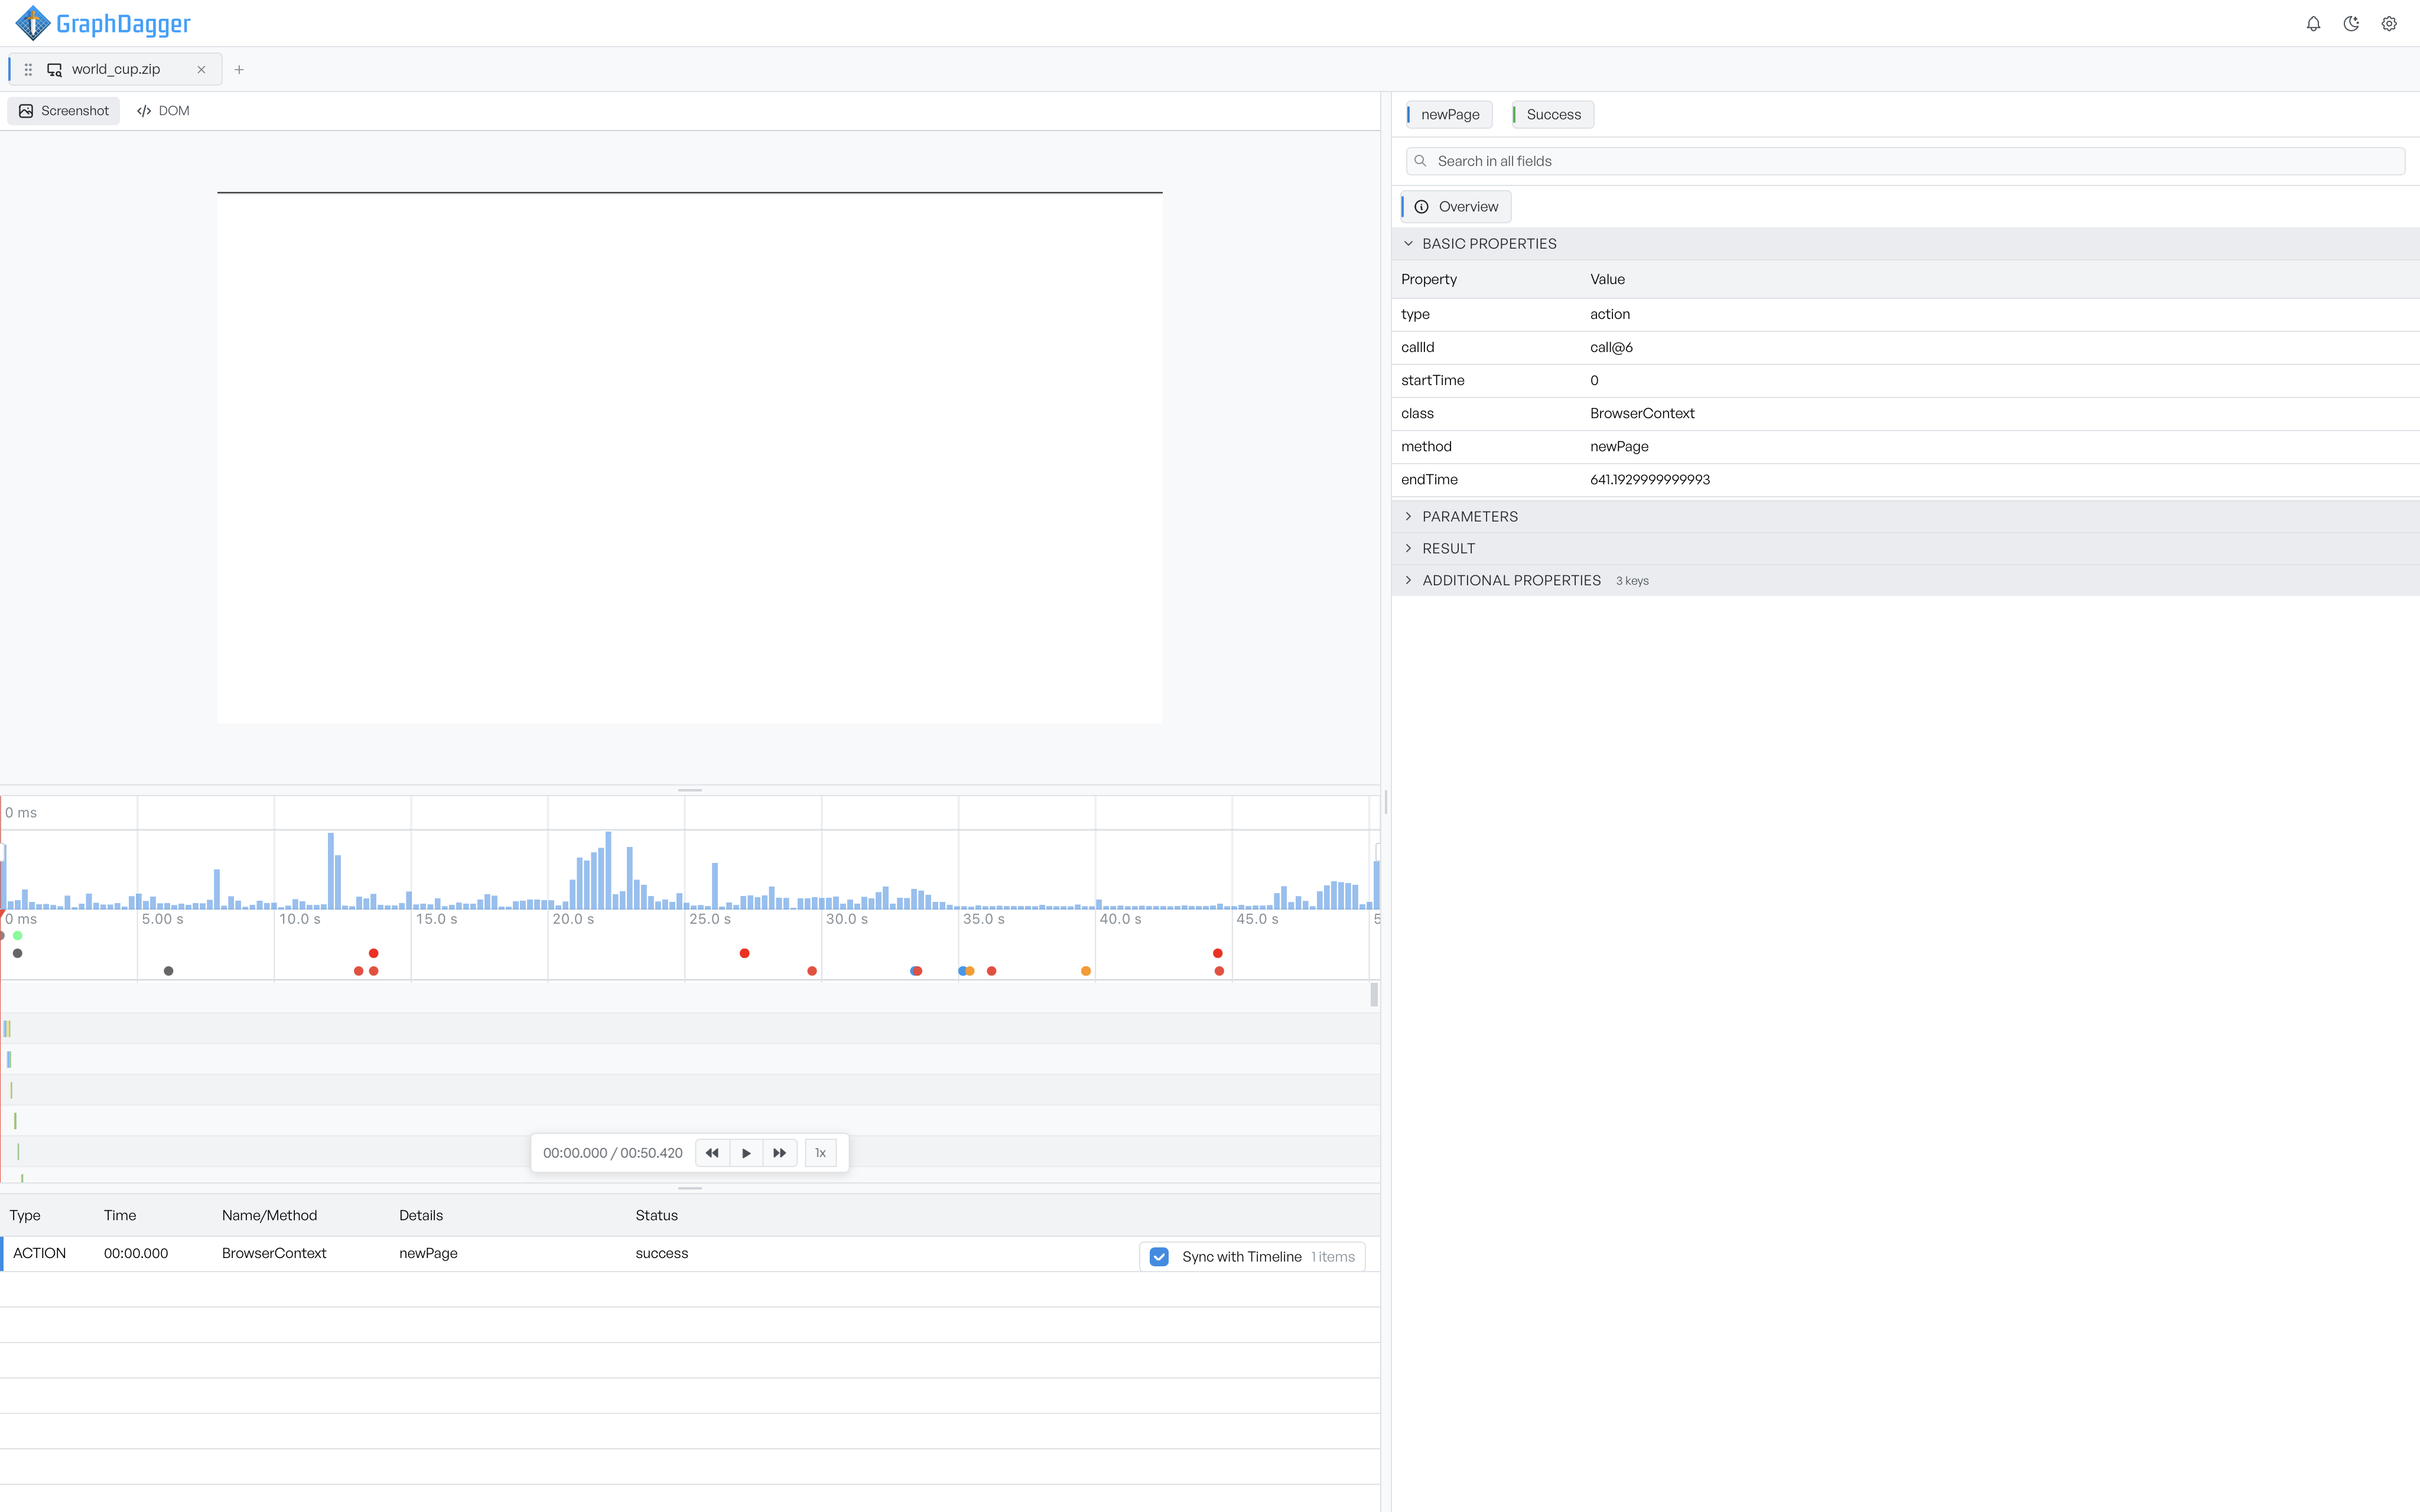This screenshot has height=1512, width=2420.
Task: Expand the PARAMETERS section
Action: pos(1905,517)
